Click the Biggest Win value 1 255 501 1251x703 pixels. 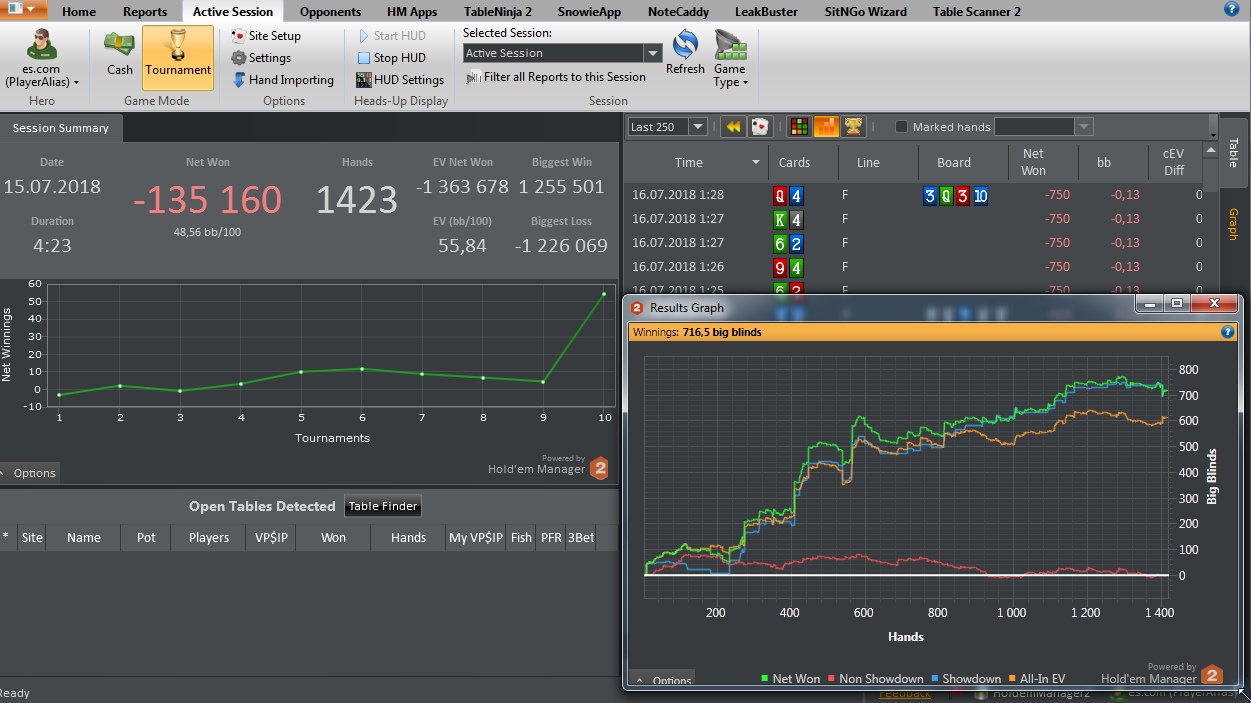tap(561, 187)
